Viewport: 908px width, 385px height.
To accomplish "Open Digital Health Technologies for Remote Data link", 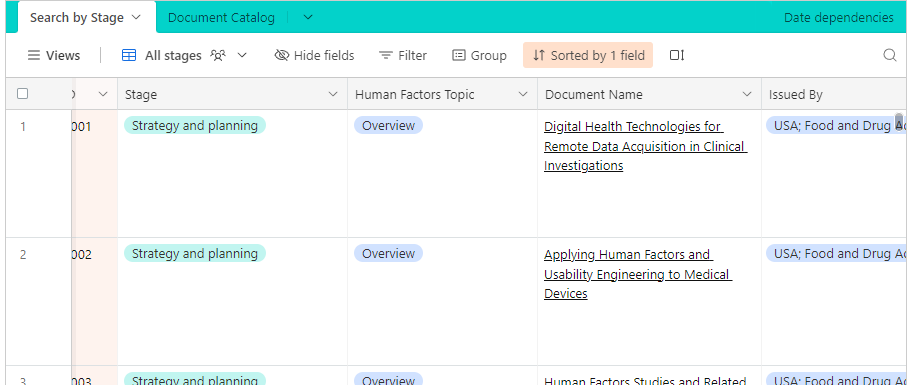I will (x=646, y=146).
